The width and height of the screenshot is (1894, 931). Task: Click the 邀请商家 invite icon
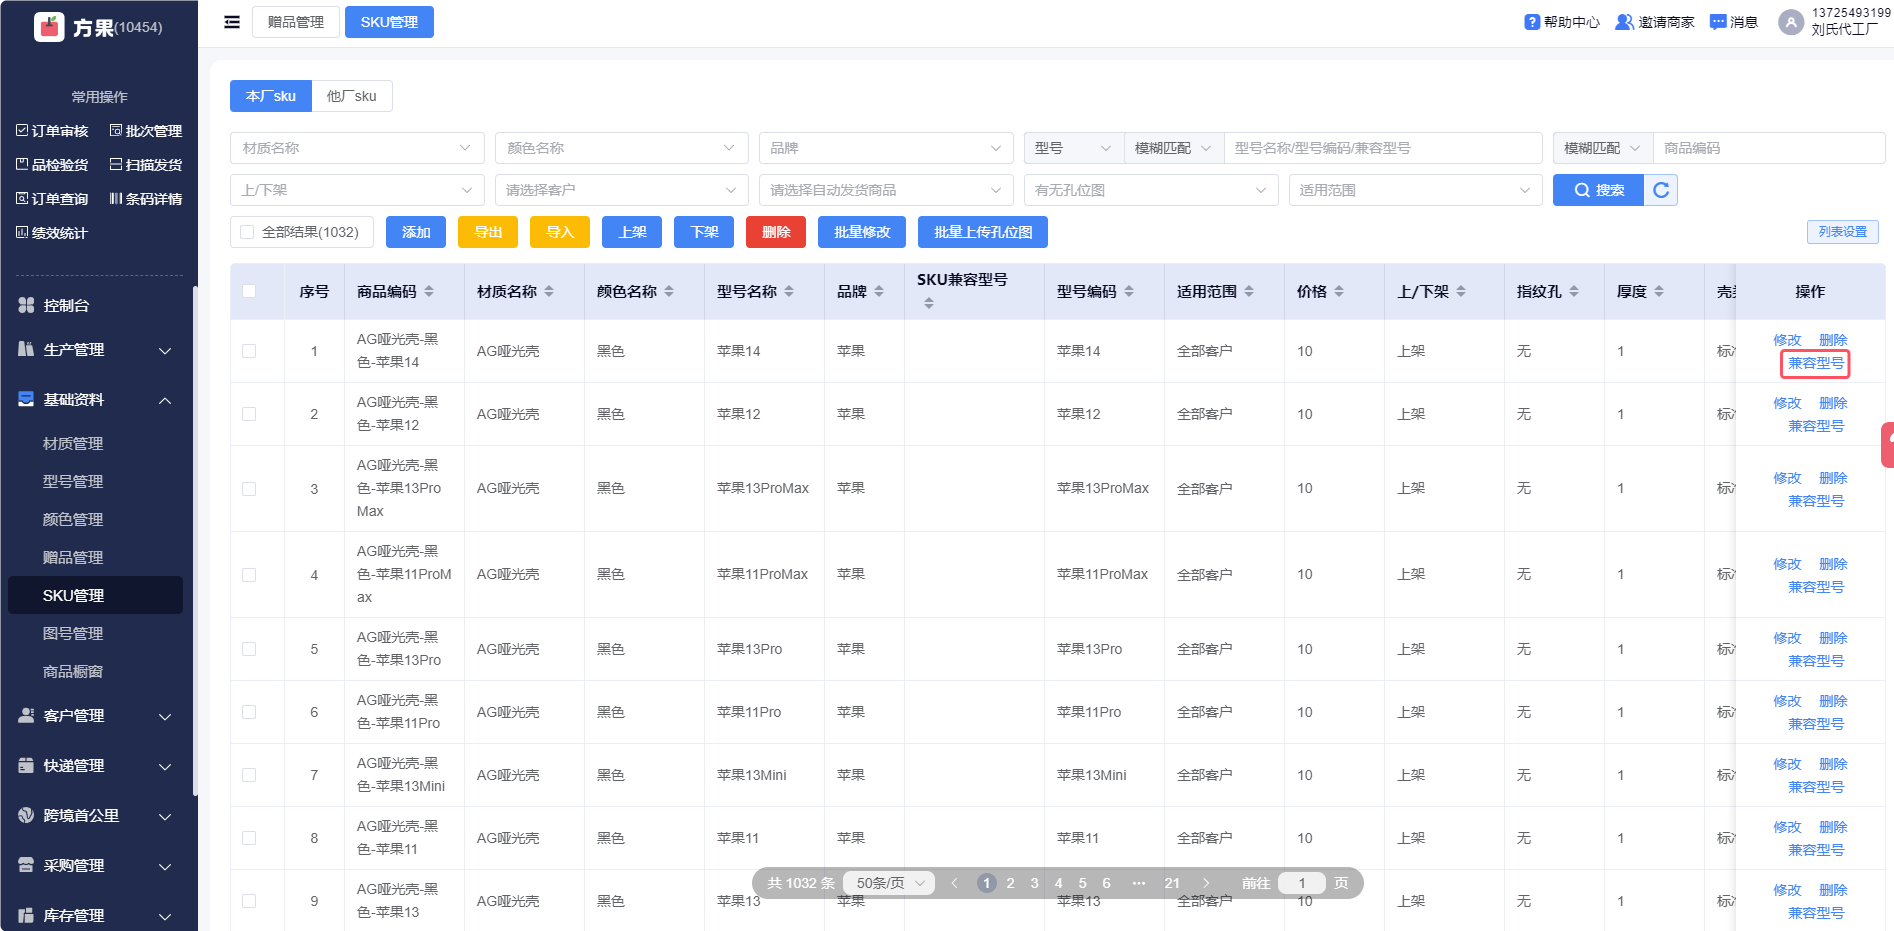[1624, 22]
